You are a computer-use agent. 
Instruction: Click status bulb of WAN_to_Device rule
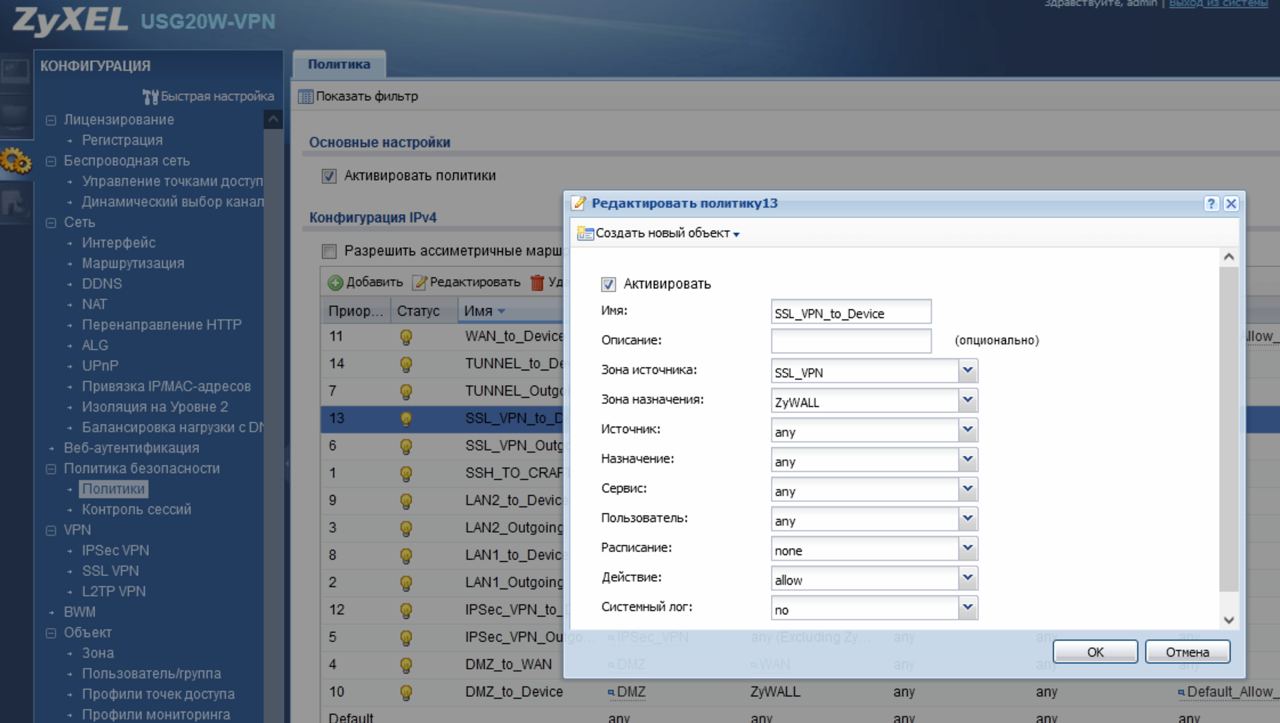click(406, 337)
